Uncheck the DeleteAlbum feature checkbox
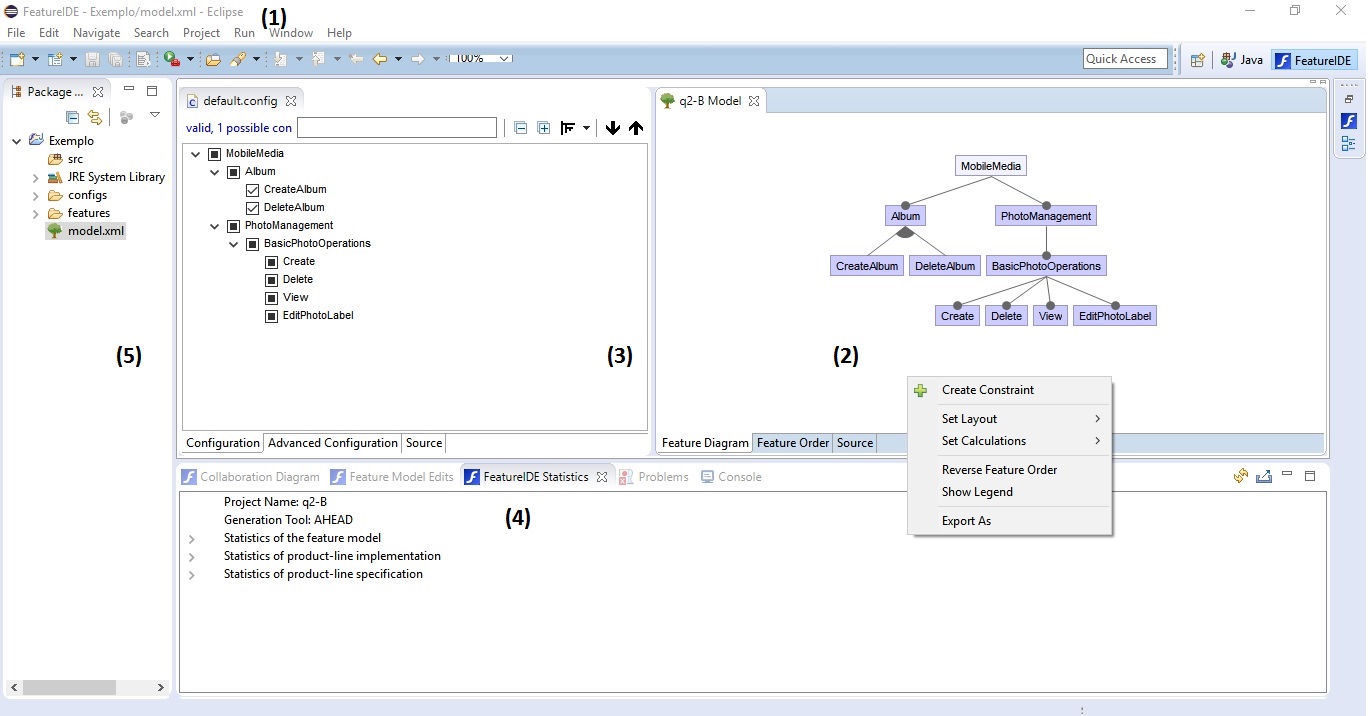 pyautogui.click(x=253, y=208)
